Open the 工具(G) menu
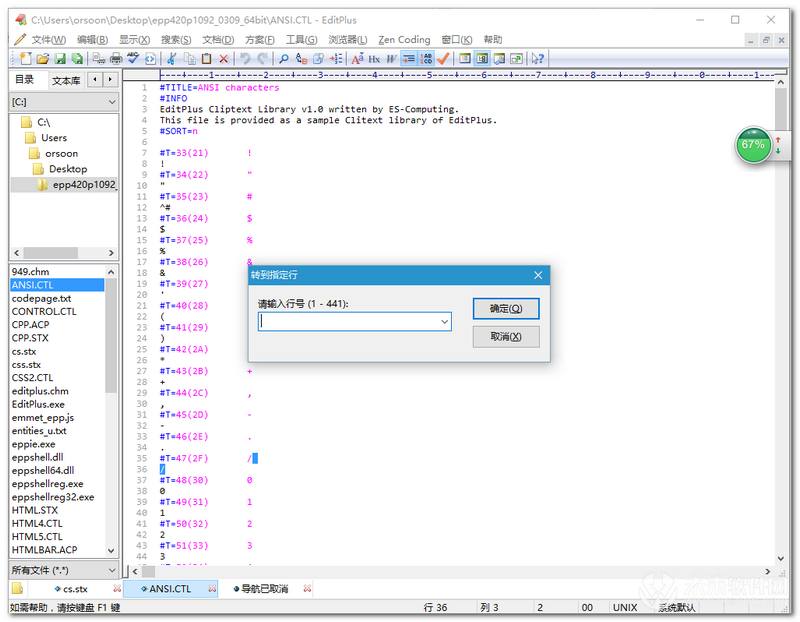Screen dimensions: 800x622 pos(302,40)
